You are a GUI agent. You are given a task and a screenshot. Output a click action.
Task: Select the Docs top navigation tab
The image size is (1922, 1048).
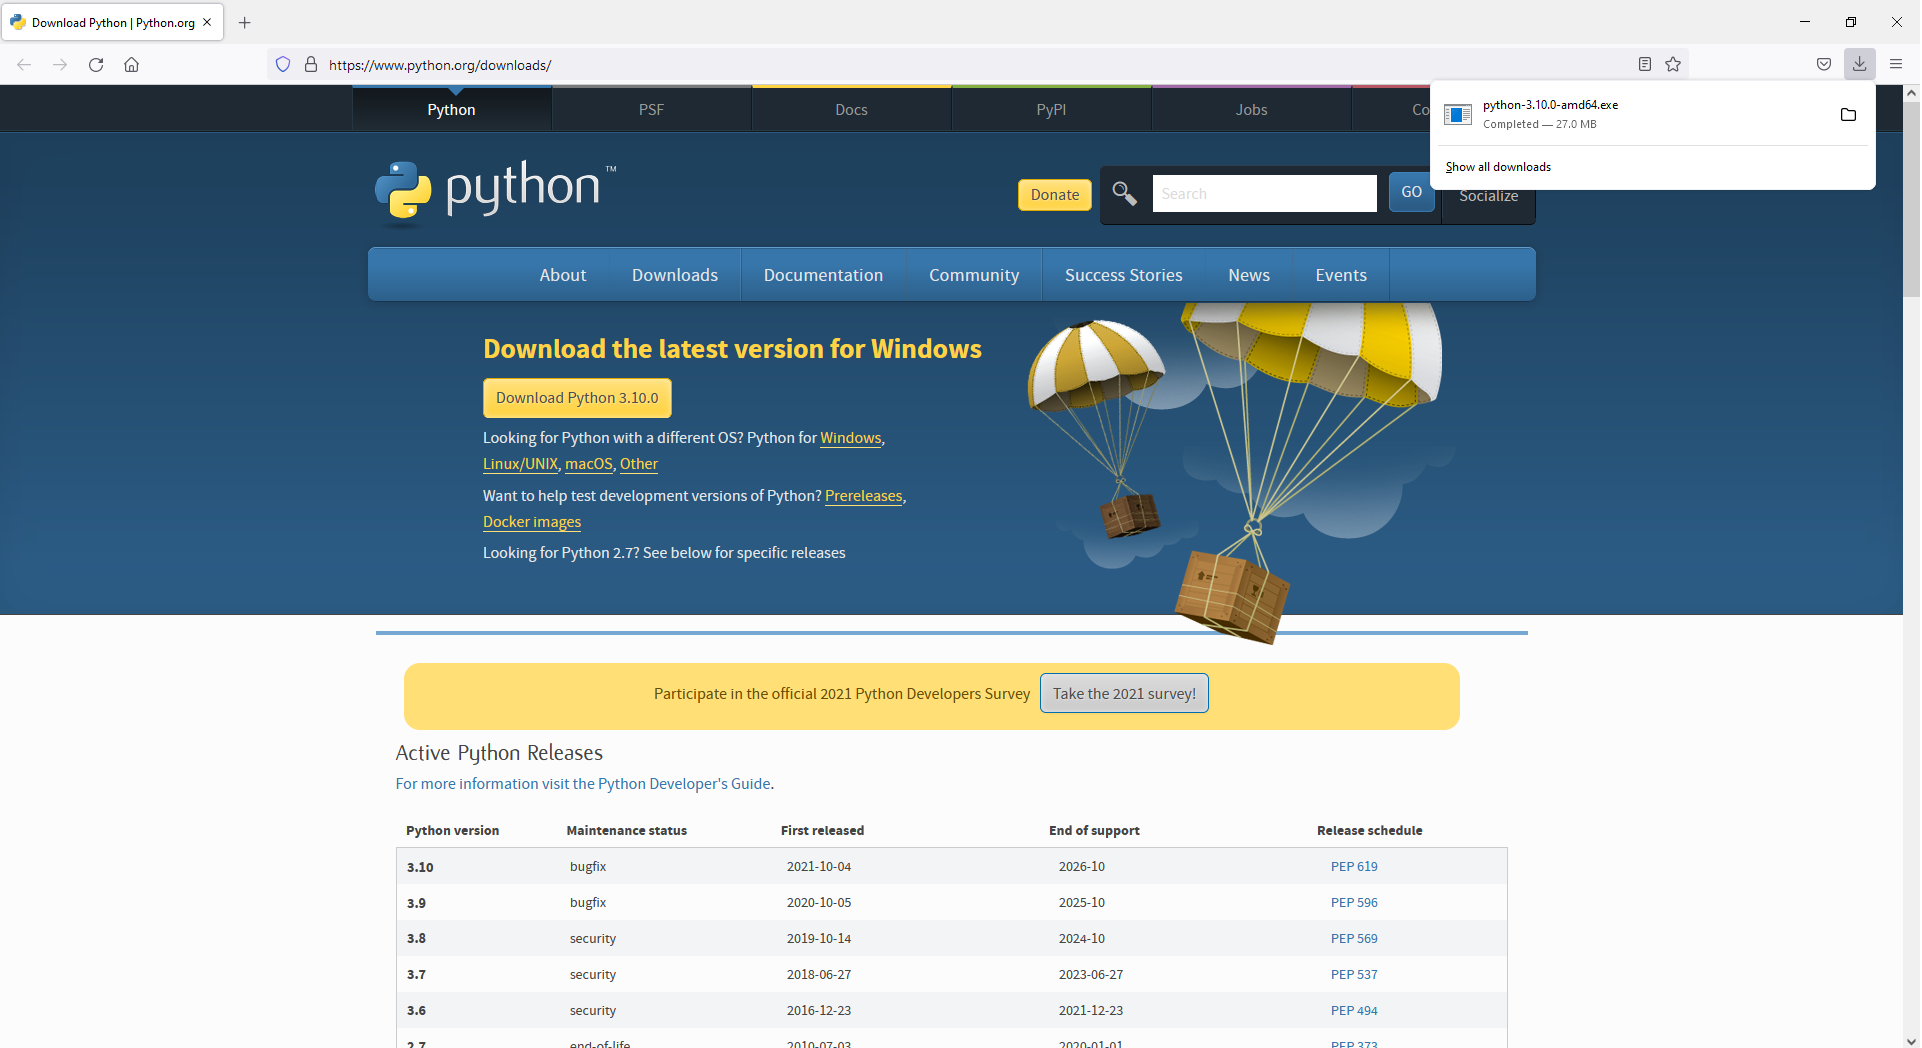(x=852, y=110)
